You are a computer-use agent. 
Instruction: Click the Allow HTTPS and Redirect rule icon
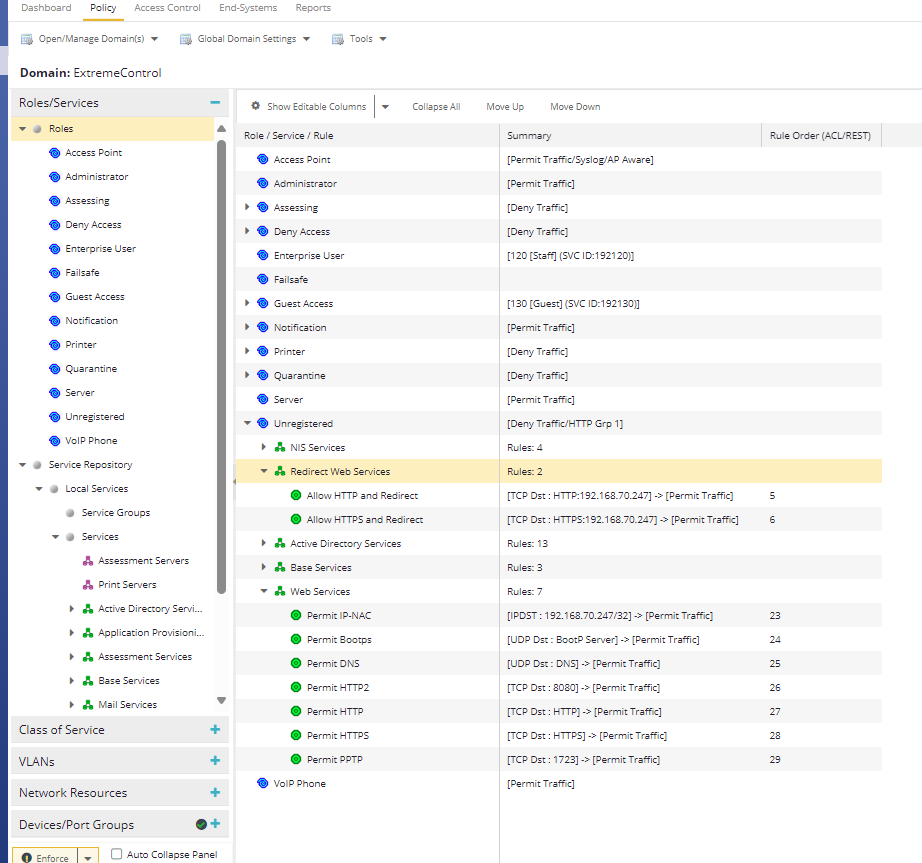click(296, 520)
